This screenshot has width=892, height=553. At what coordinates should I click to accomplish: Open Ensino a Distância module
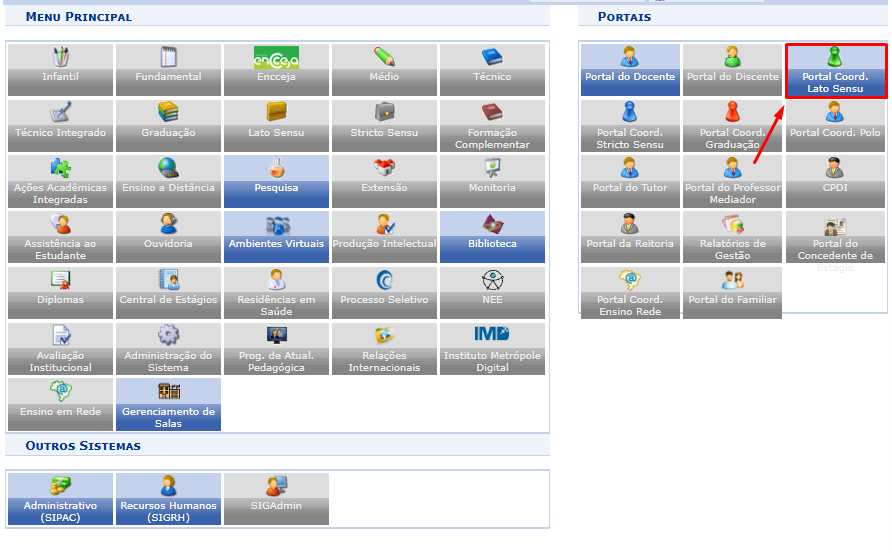pyautogui.click(x=168, y=181)
